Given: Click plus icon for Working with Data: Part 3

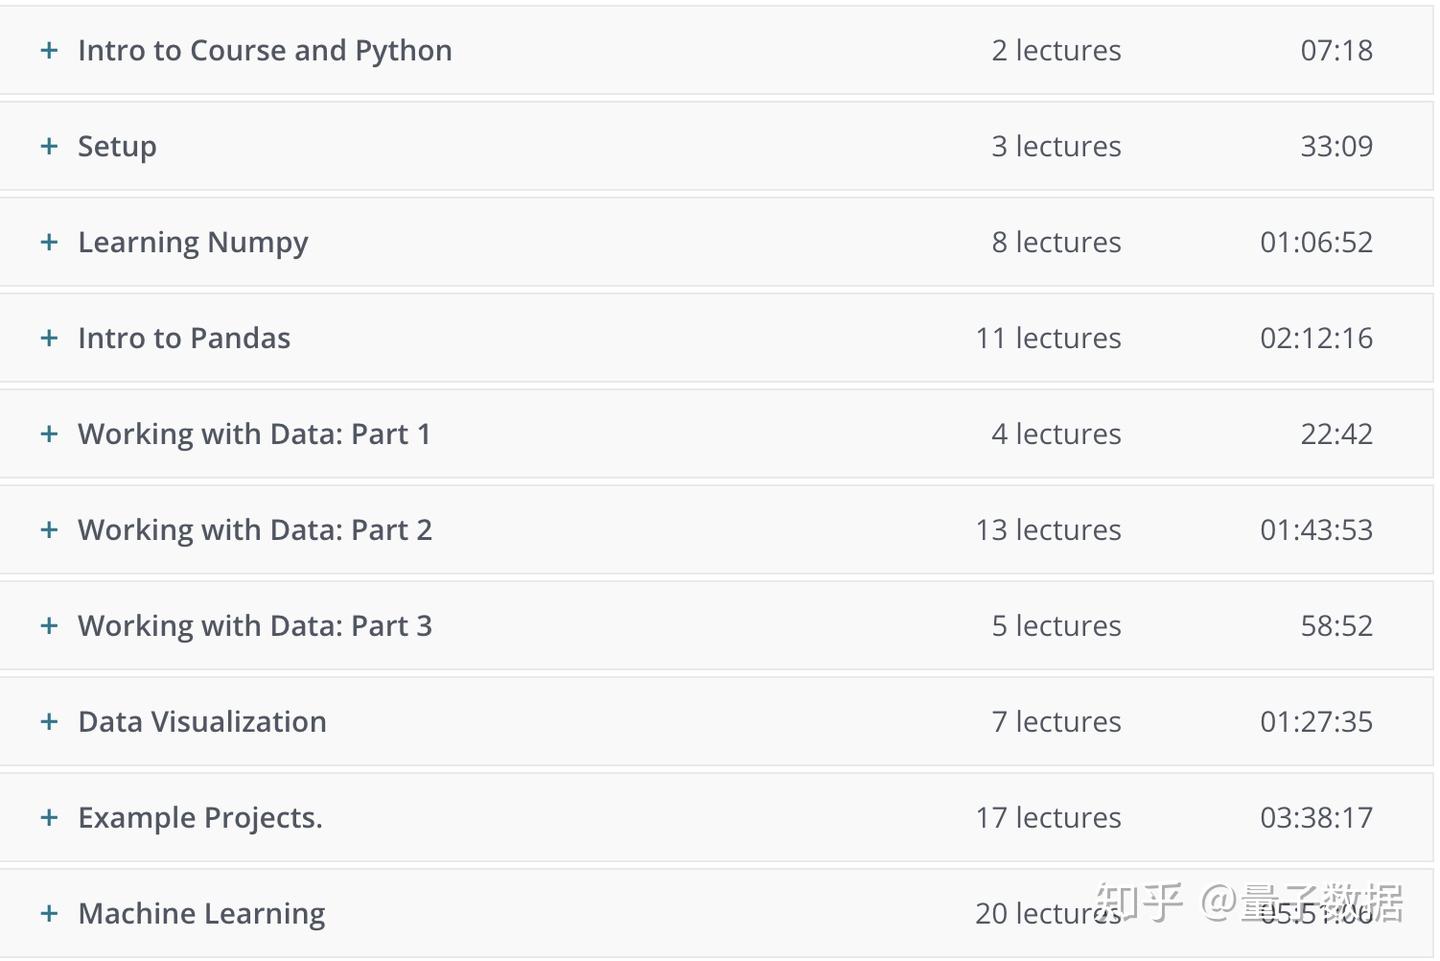Looking at the screenshot, I should pos(49,626).
